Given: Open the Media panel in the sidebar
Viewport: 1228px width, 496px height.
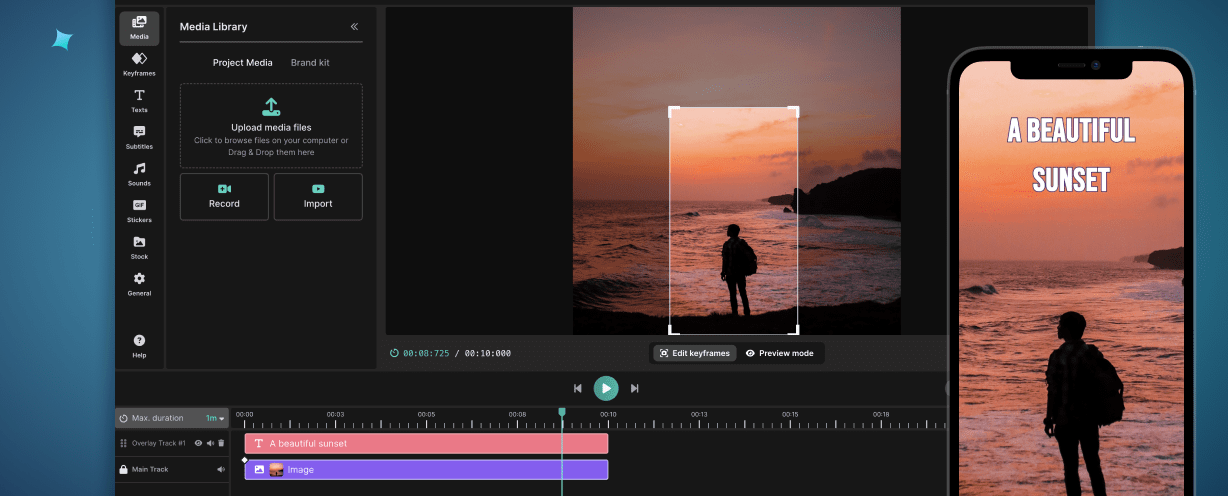Looking at the screenshot, I should click(x=139, y=28).
